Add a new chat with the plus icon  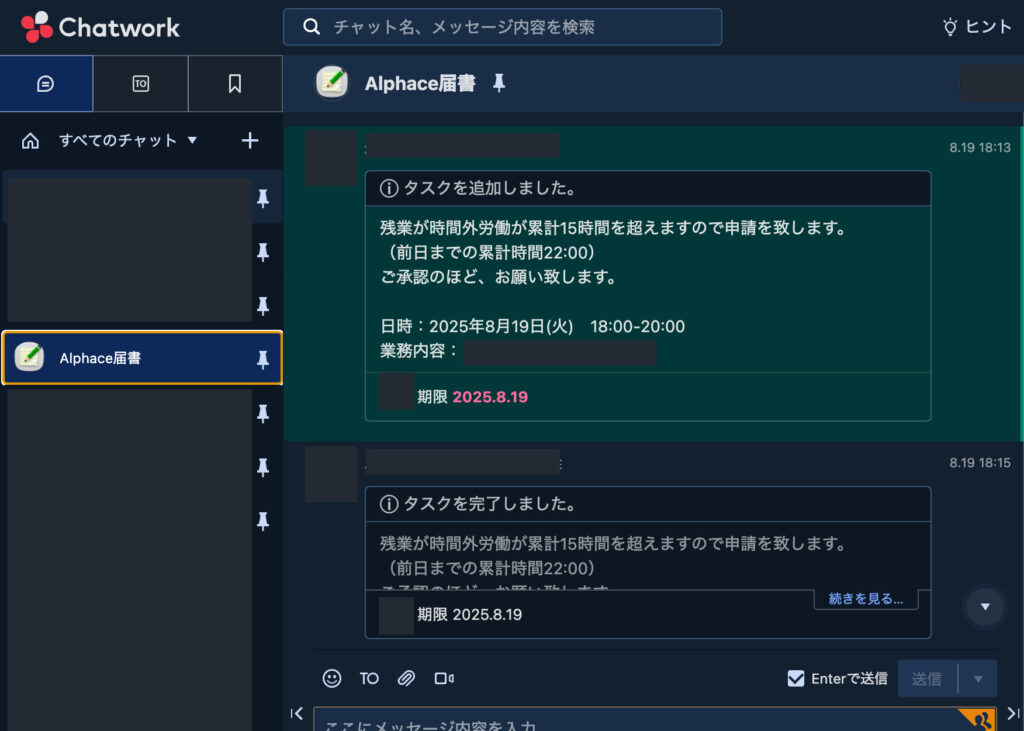tap(250, 140)
